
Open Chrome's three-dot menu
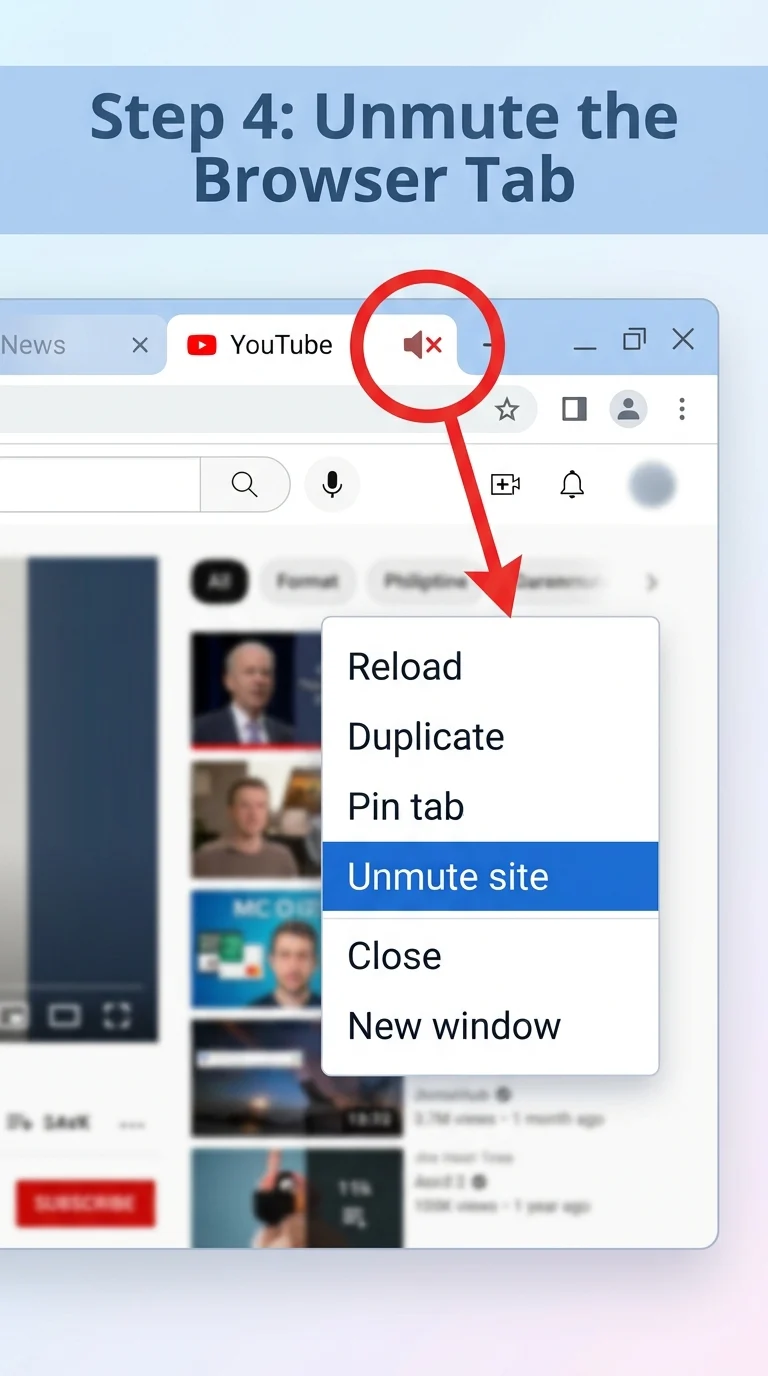pos(682,408)
